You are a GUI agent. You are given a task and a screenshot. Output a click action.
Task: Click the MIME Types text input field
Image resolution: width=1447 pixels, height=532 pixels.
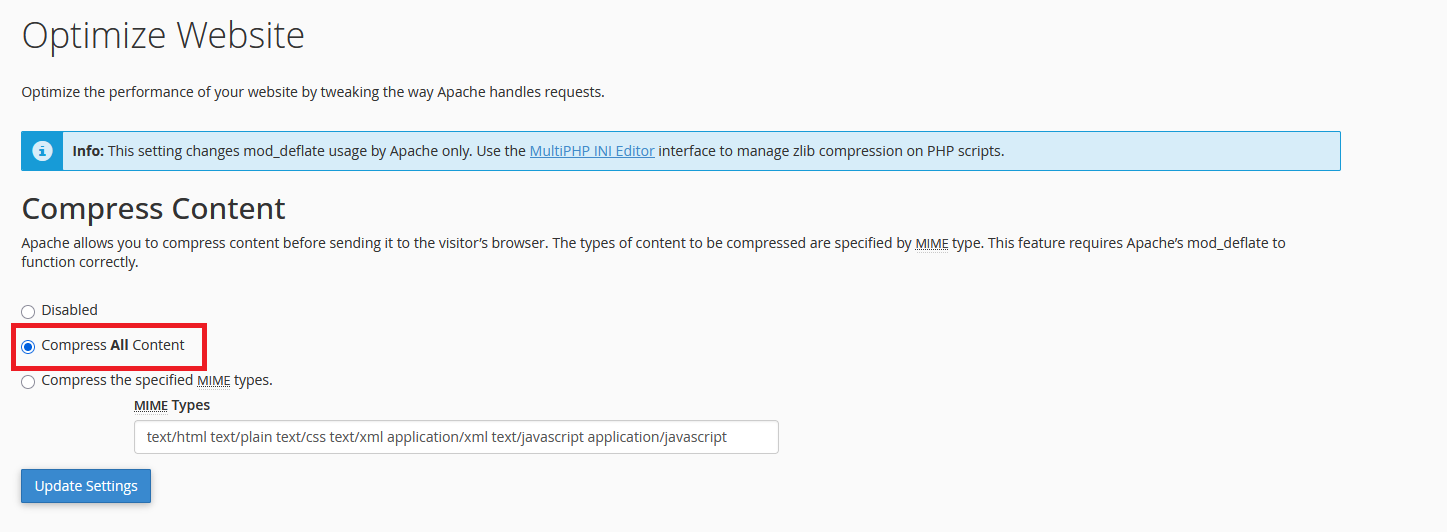pos(456,437)
